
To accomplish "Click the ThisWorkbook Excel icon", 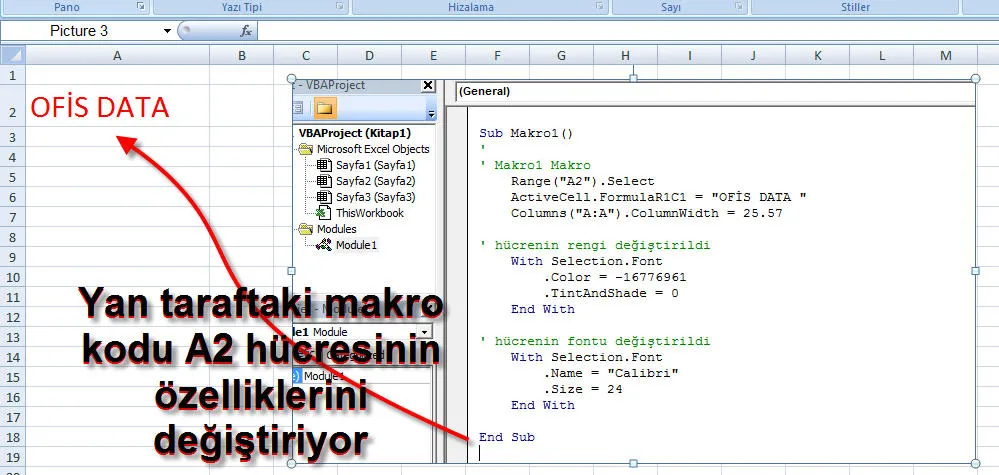I will pyautogui.click(x=324, y=213).
